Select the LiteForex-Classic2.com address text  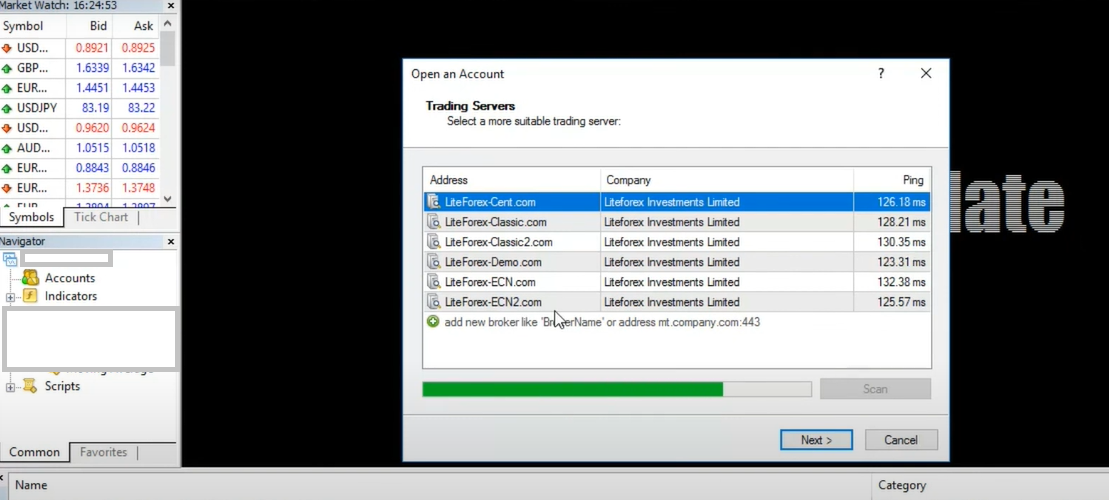coord(499,242)
